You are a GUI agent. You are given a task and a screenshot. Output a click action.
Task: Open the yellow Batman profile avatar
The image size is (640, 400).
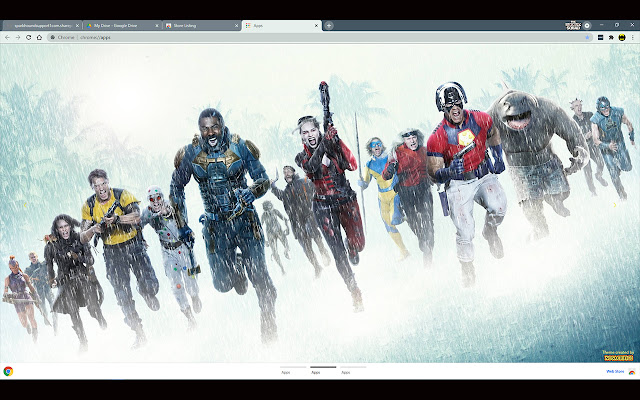click(622, 37)
